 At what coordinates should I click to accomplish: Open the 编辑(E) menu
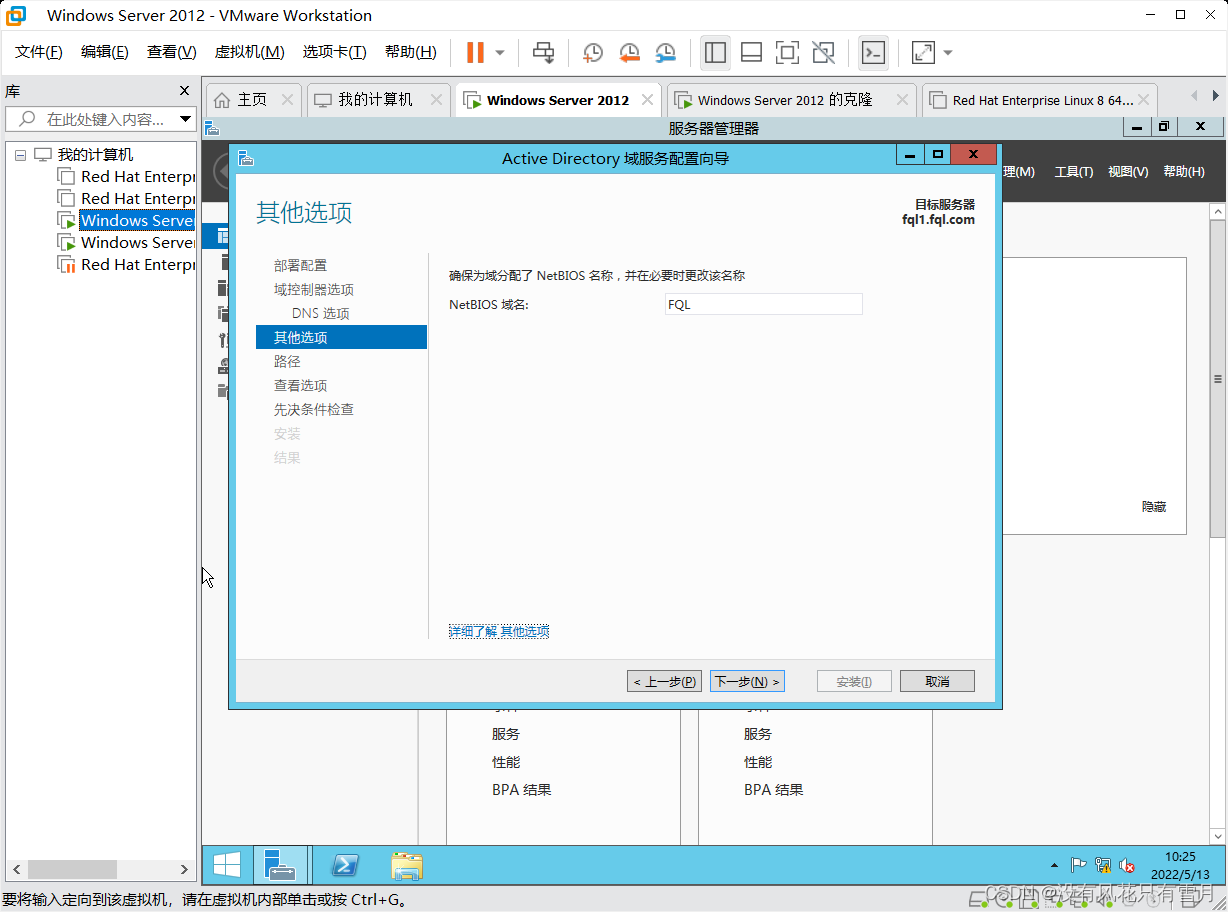pyautogui.click(x=105, y=52)
